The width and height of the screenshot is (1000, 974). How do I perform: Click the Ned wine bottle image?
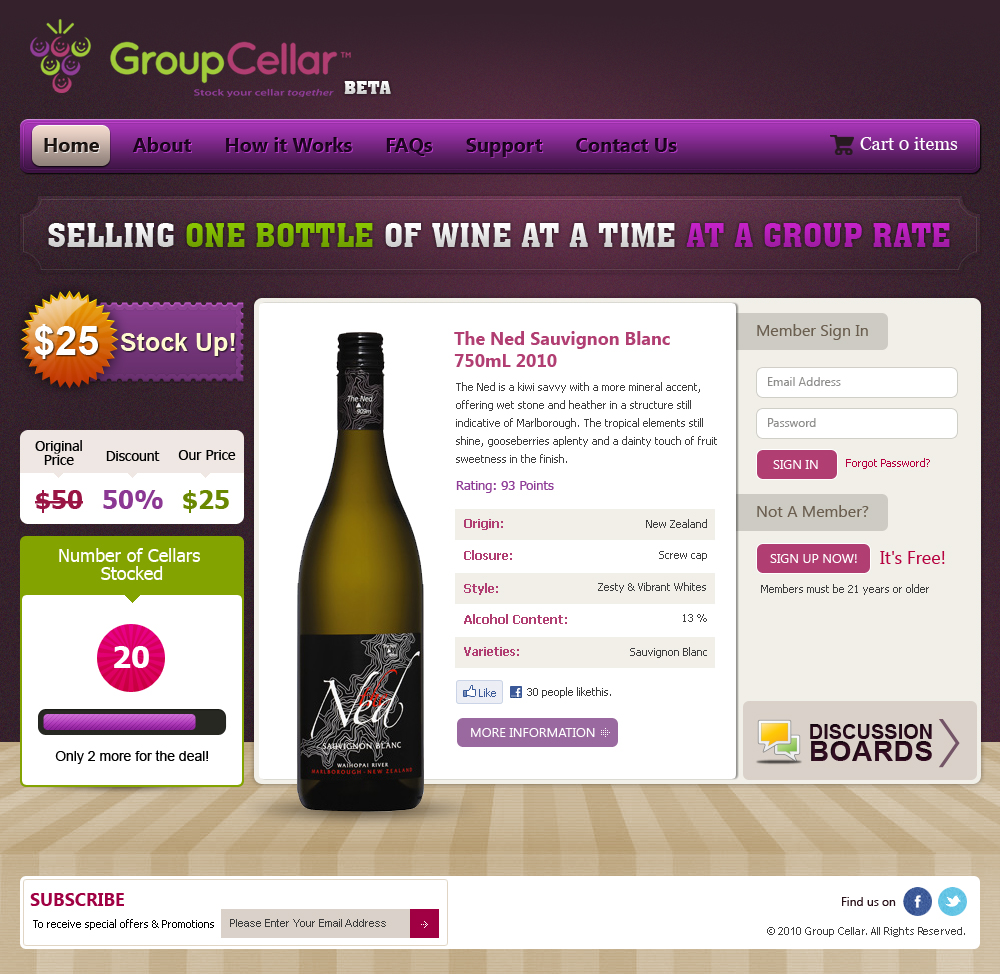pyautogui.click(x=360, y=572)
